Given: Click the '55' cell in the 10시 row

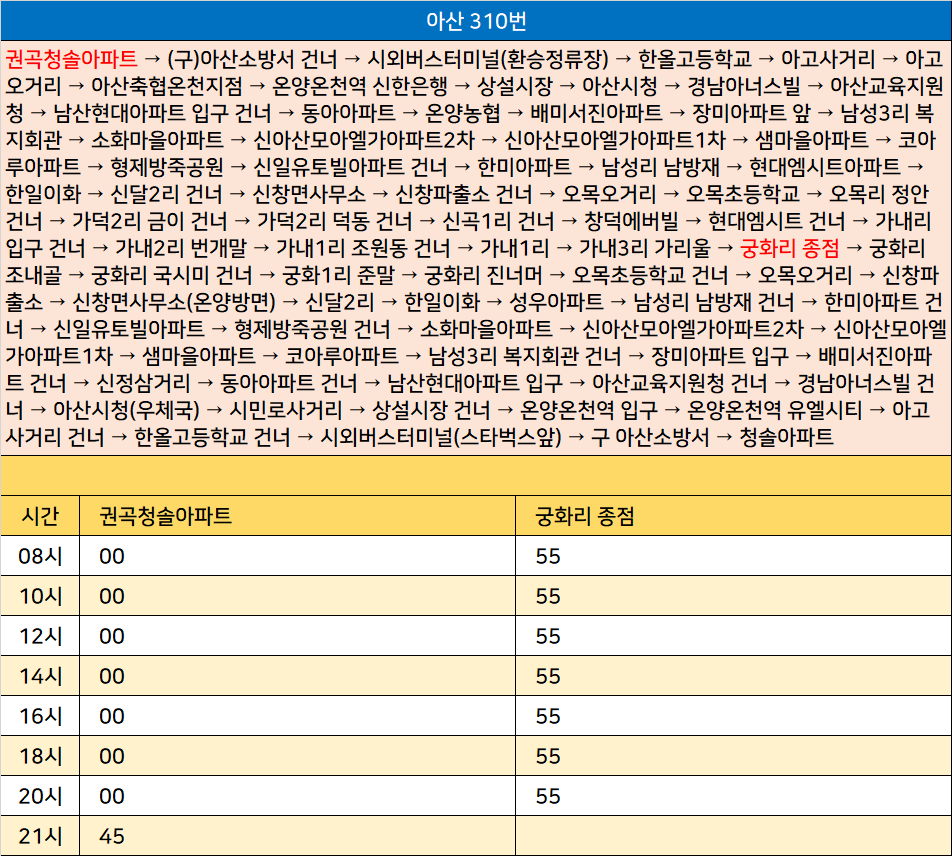Looking at the screenshot, I should pos(733,596).
